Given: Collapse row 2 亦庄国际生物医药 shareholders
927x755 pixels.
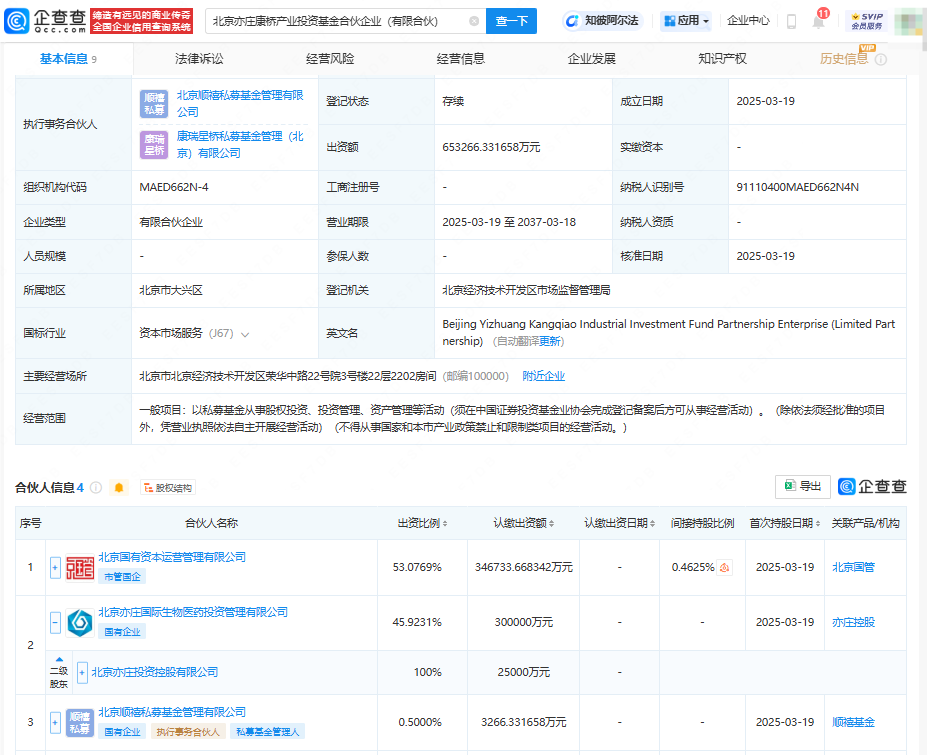Looking at the screenshot, I should coord(55,623).
